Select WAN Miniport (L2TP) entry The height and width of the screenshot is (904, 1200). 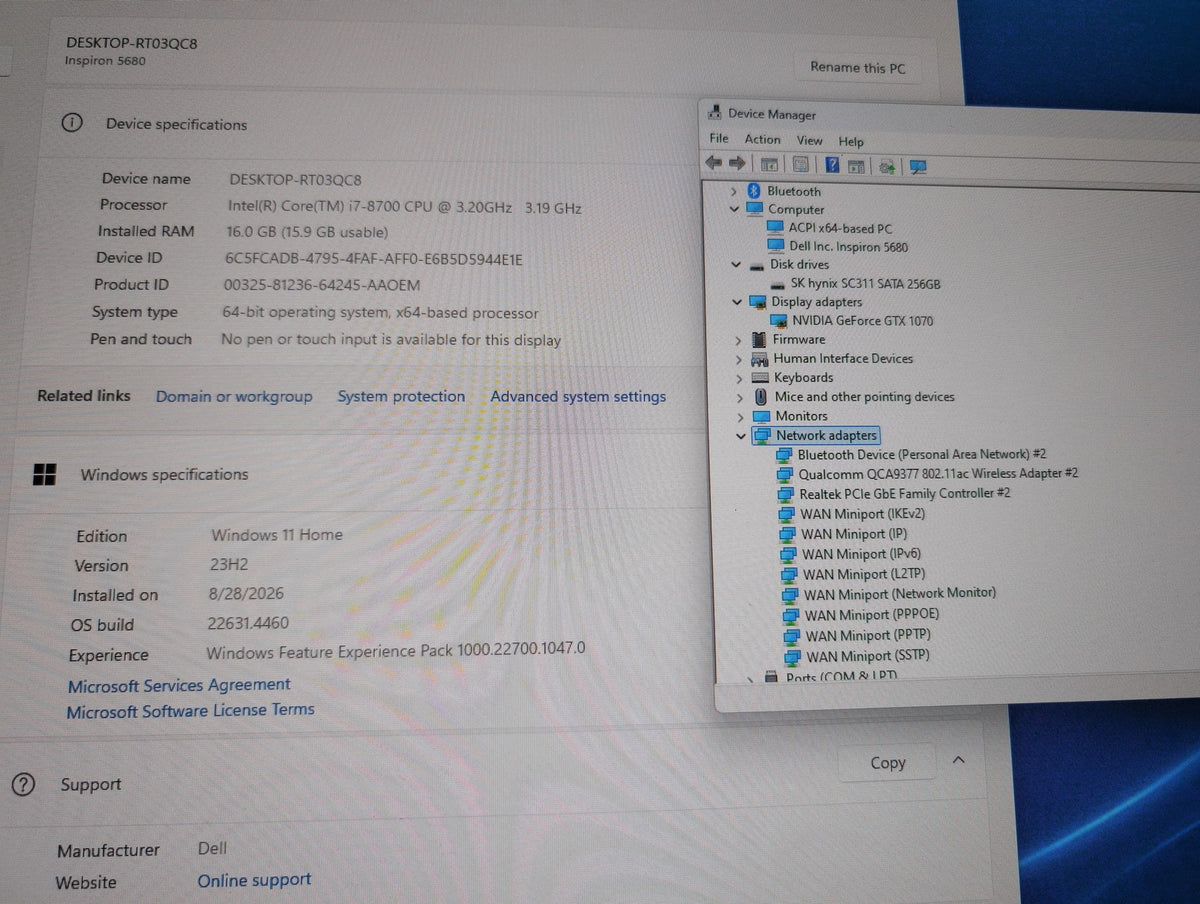point(863,574)
